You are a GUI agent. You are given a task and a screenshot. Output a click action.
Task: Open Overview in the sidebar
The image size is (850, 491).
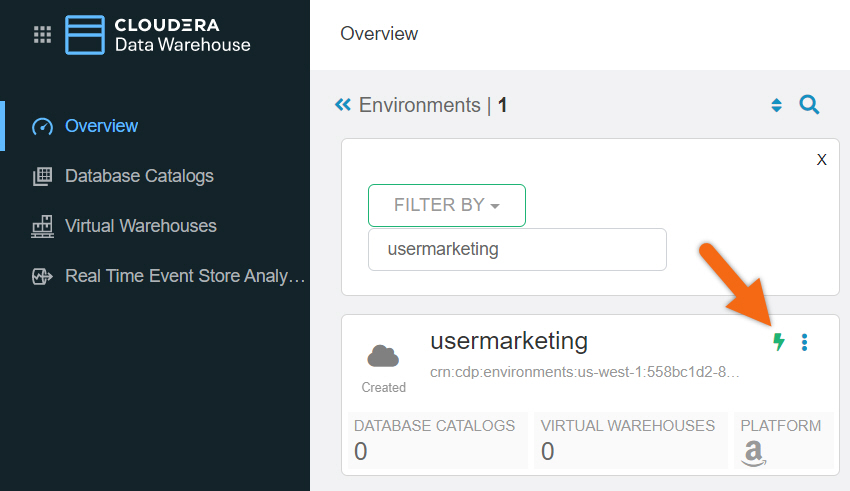click(x=101, y=126)
